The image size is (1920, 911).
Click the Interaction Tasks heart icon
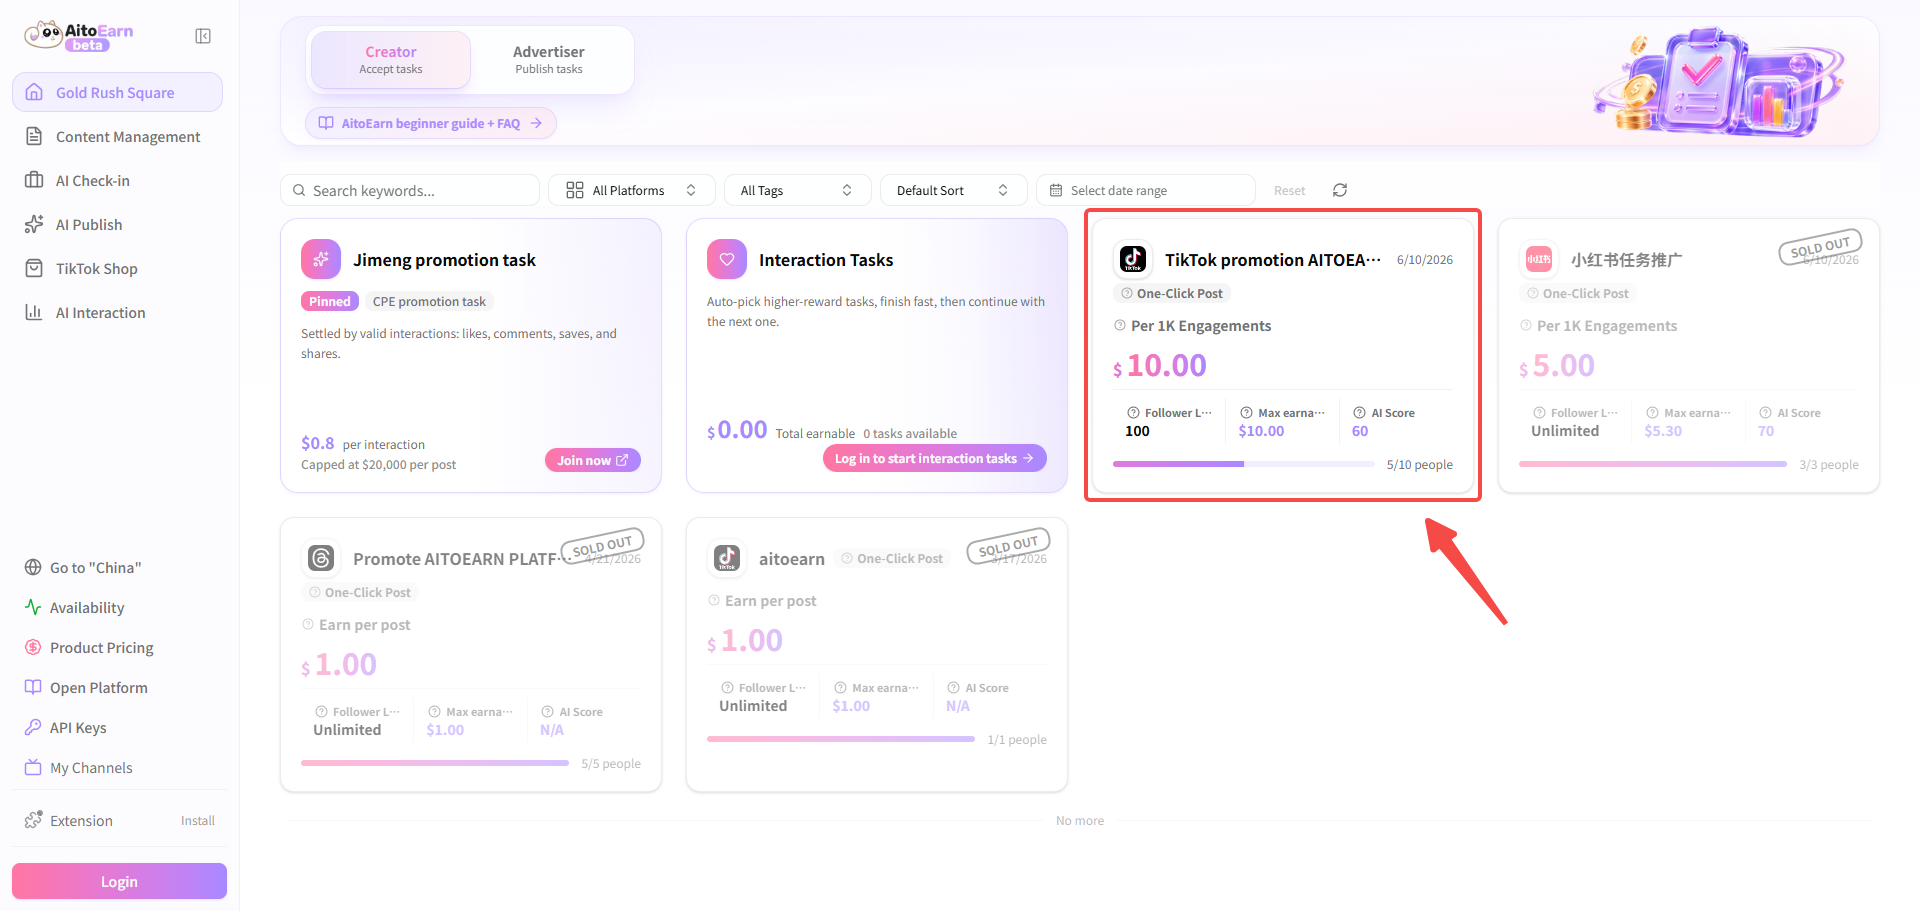click(x=727, y=259)
